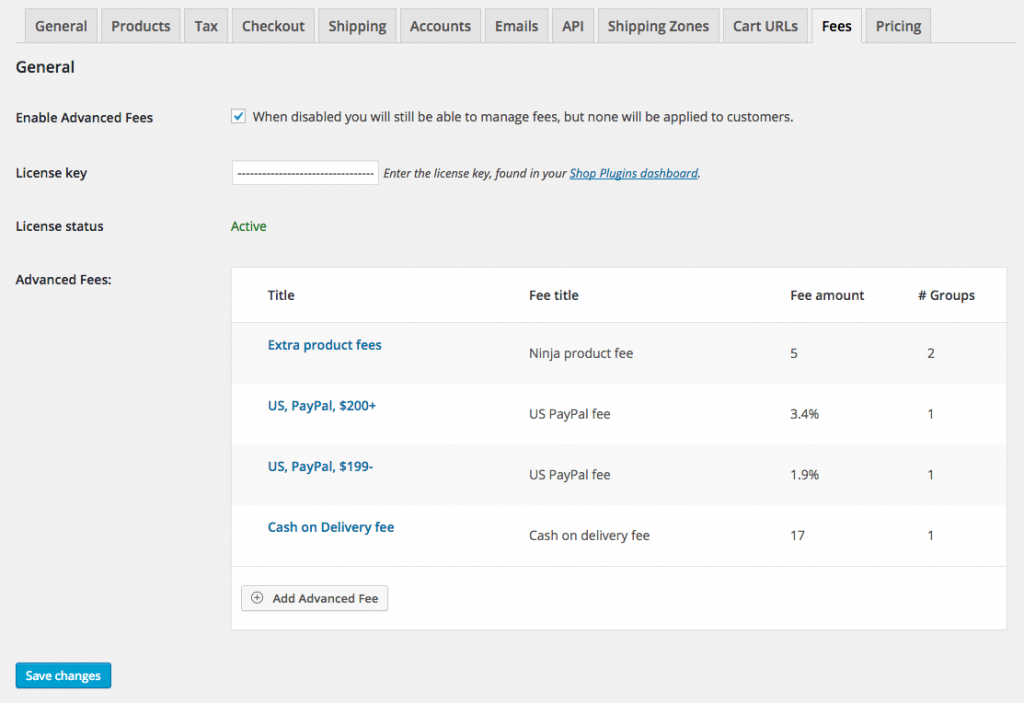Select the Pricing tab

click(x=897, y=25)
